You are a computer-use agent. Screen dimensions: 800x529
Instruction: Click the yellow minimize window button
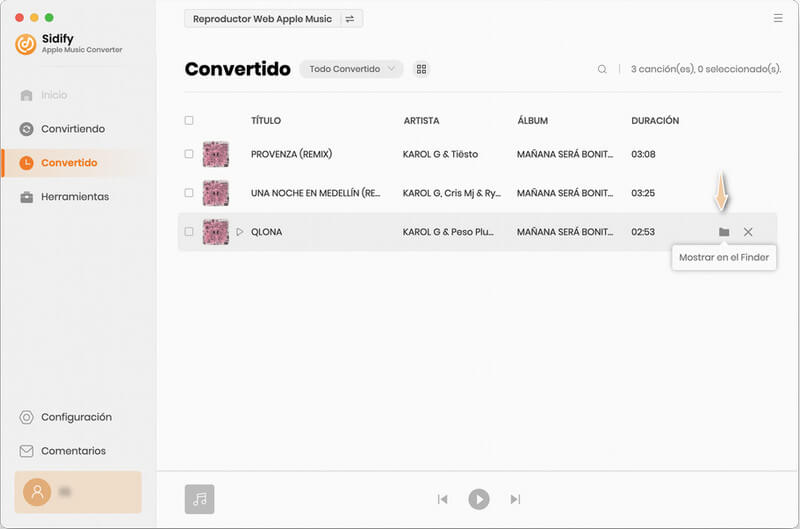pyautogui.click(x=34, y=17)
